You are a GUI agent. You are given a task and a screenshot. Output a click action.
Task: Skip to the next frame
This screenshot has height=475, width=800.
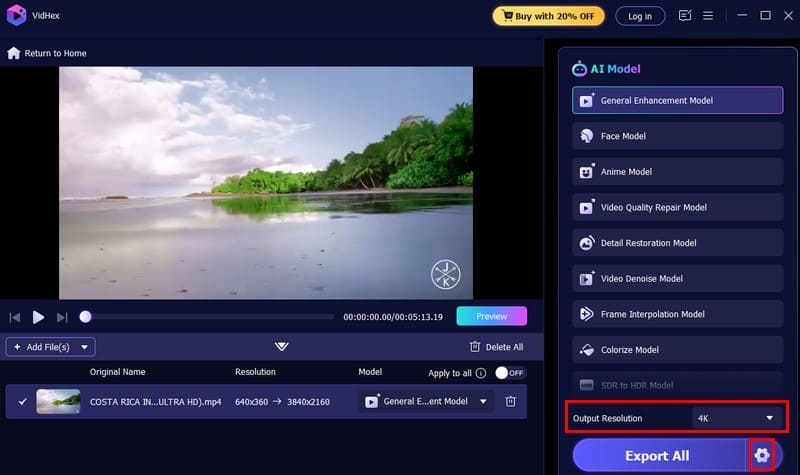62,317
